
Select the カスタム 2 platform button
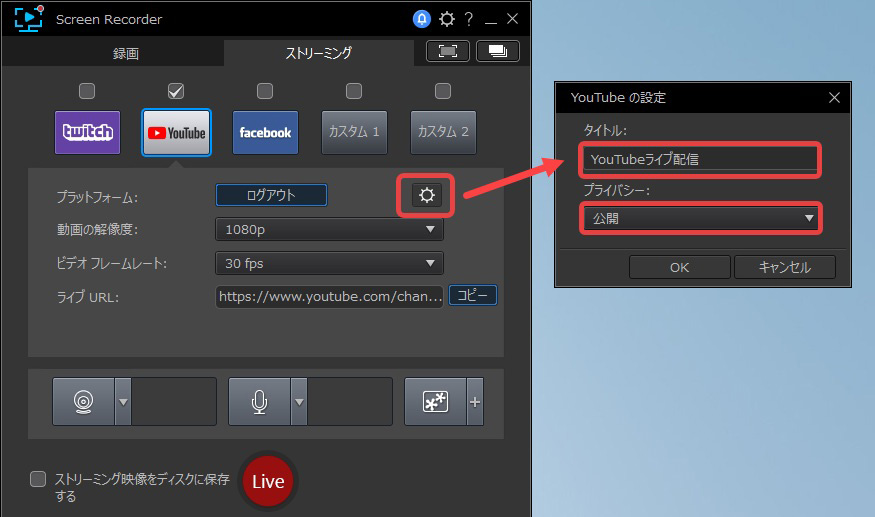pyautogui.click(x=443, y=132)
